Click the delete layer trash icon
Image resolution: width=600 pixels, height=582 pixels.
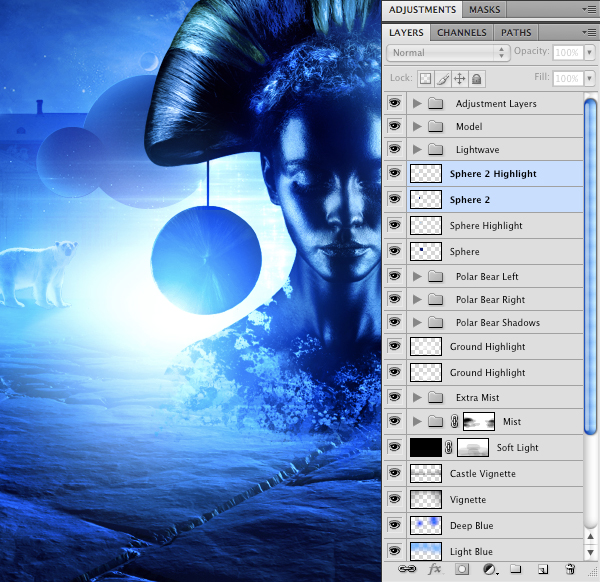click(x=570, y=569)
